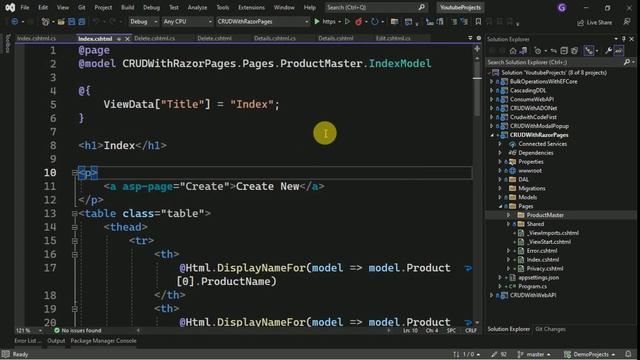Open the feedback icon beside Live Share
Viewport: 640px width, 360px height.
tap(627, 22)
